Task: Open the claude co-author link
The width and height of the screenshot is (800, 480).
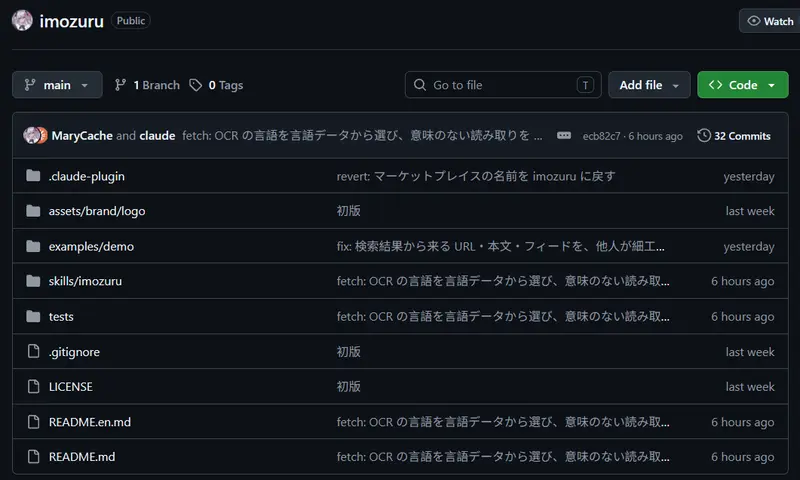Action: [157, 136]
